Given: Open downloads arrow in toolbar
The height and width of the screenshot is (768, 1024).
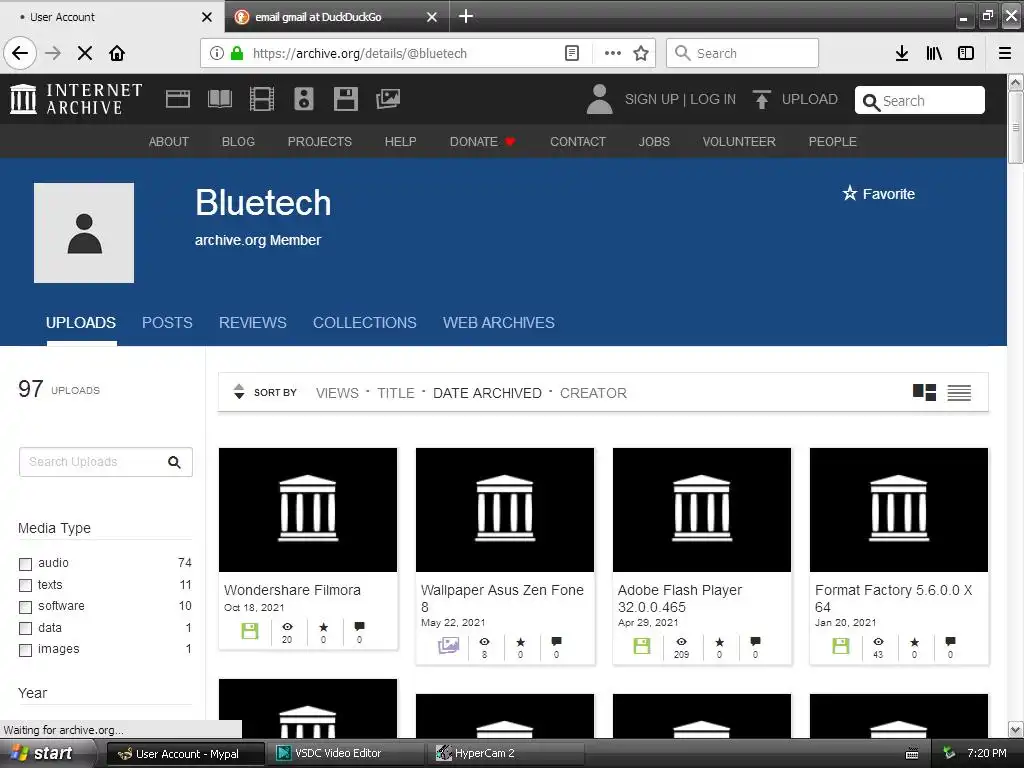Looking at the screenshot, I should 902,54.
